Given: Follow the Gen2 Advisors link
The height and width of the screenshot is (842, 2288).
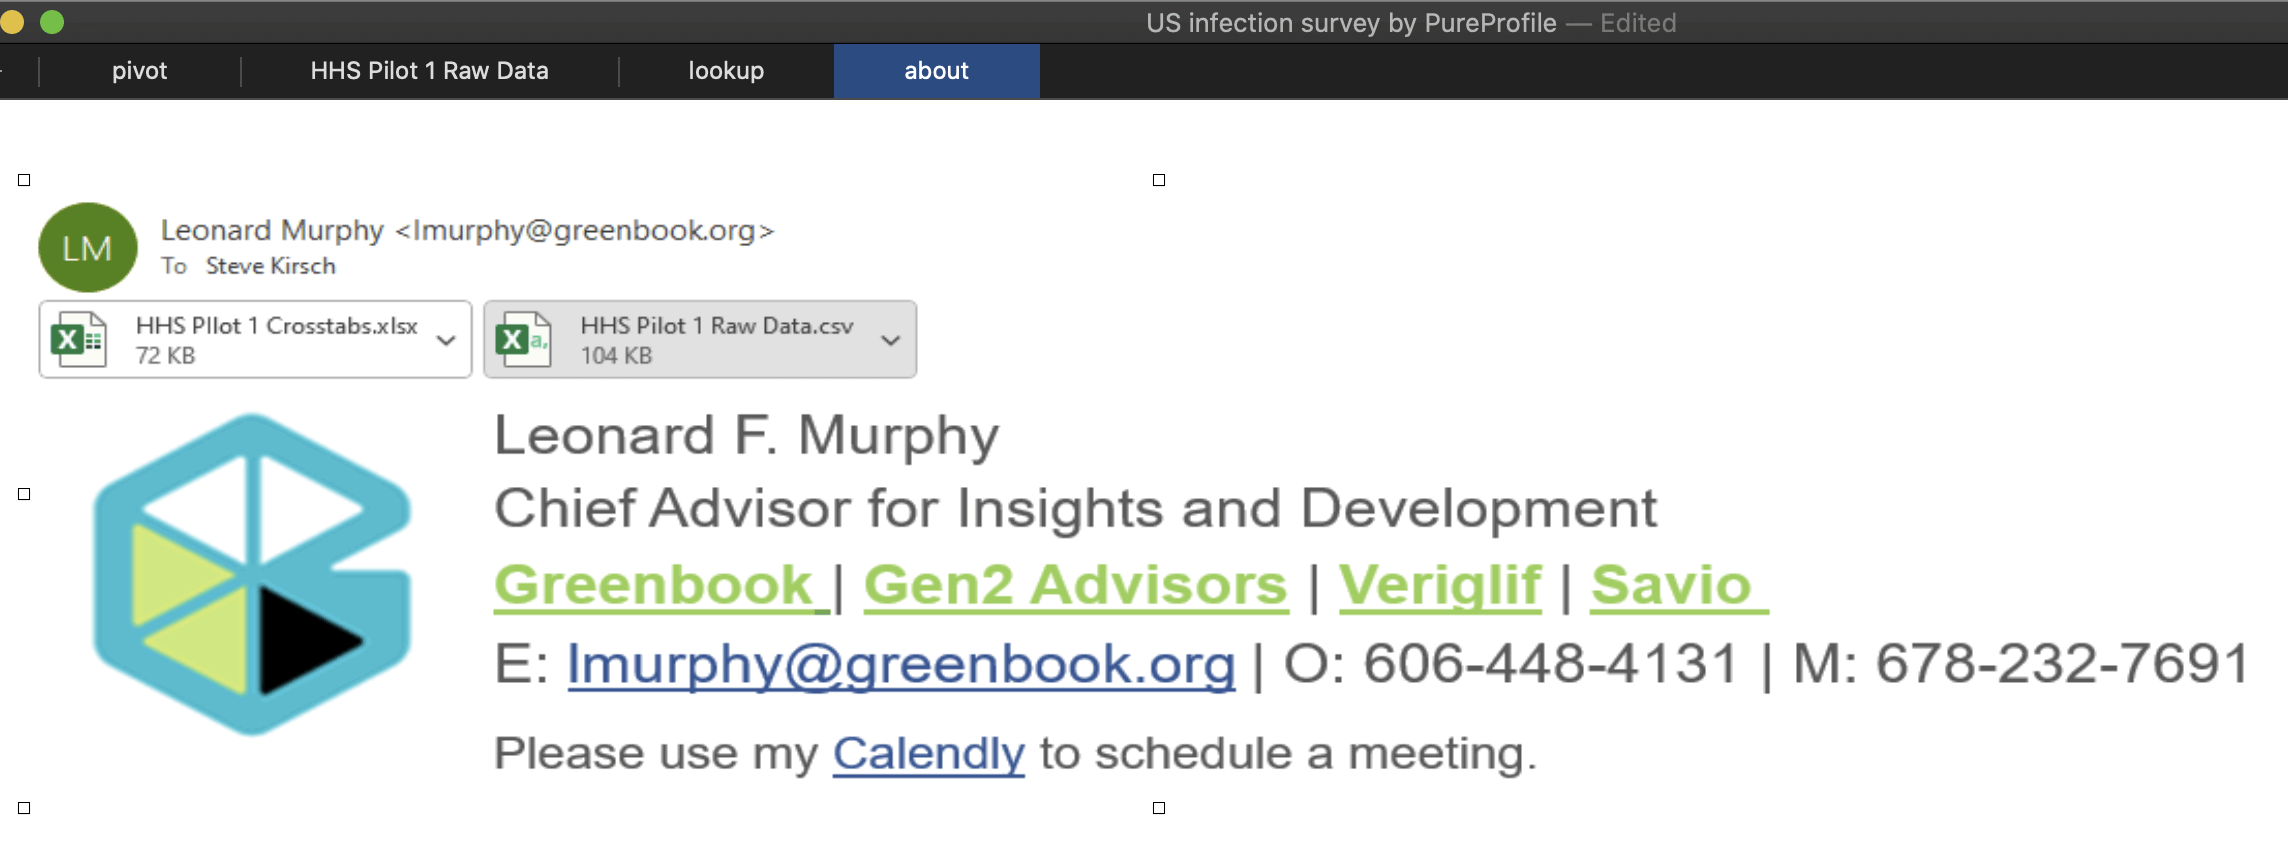Looking at the screenshot, I should tap(1075, 585).
